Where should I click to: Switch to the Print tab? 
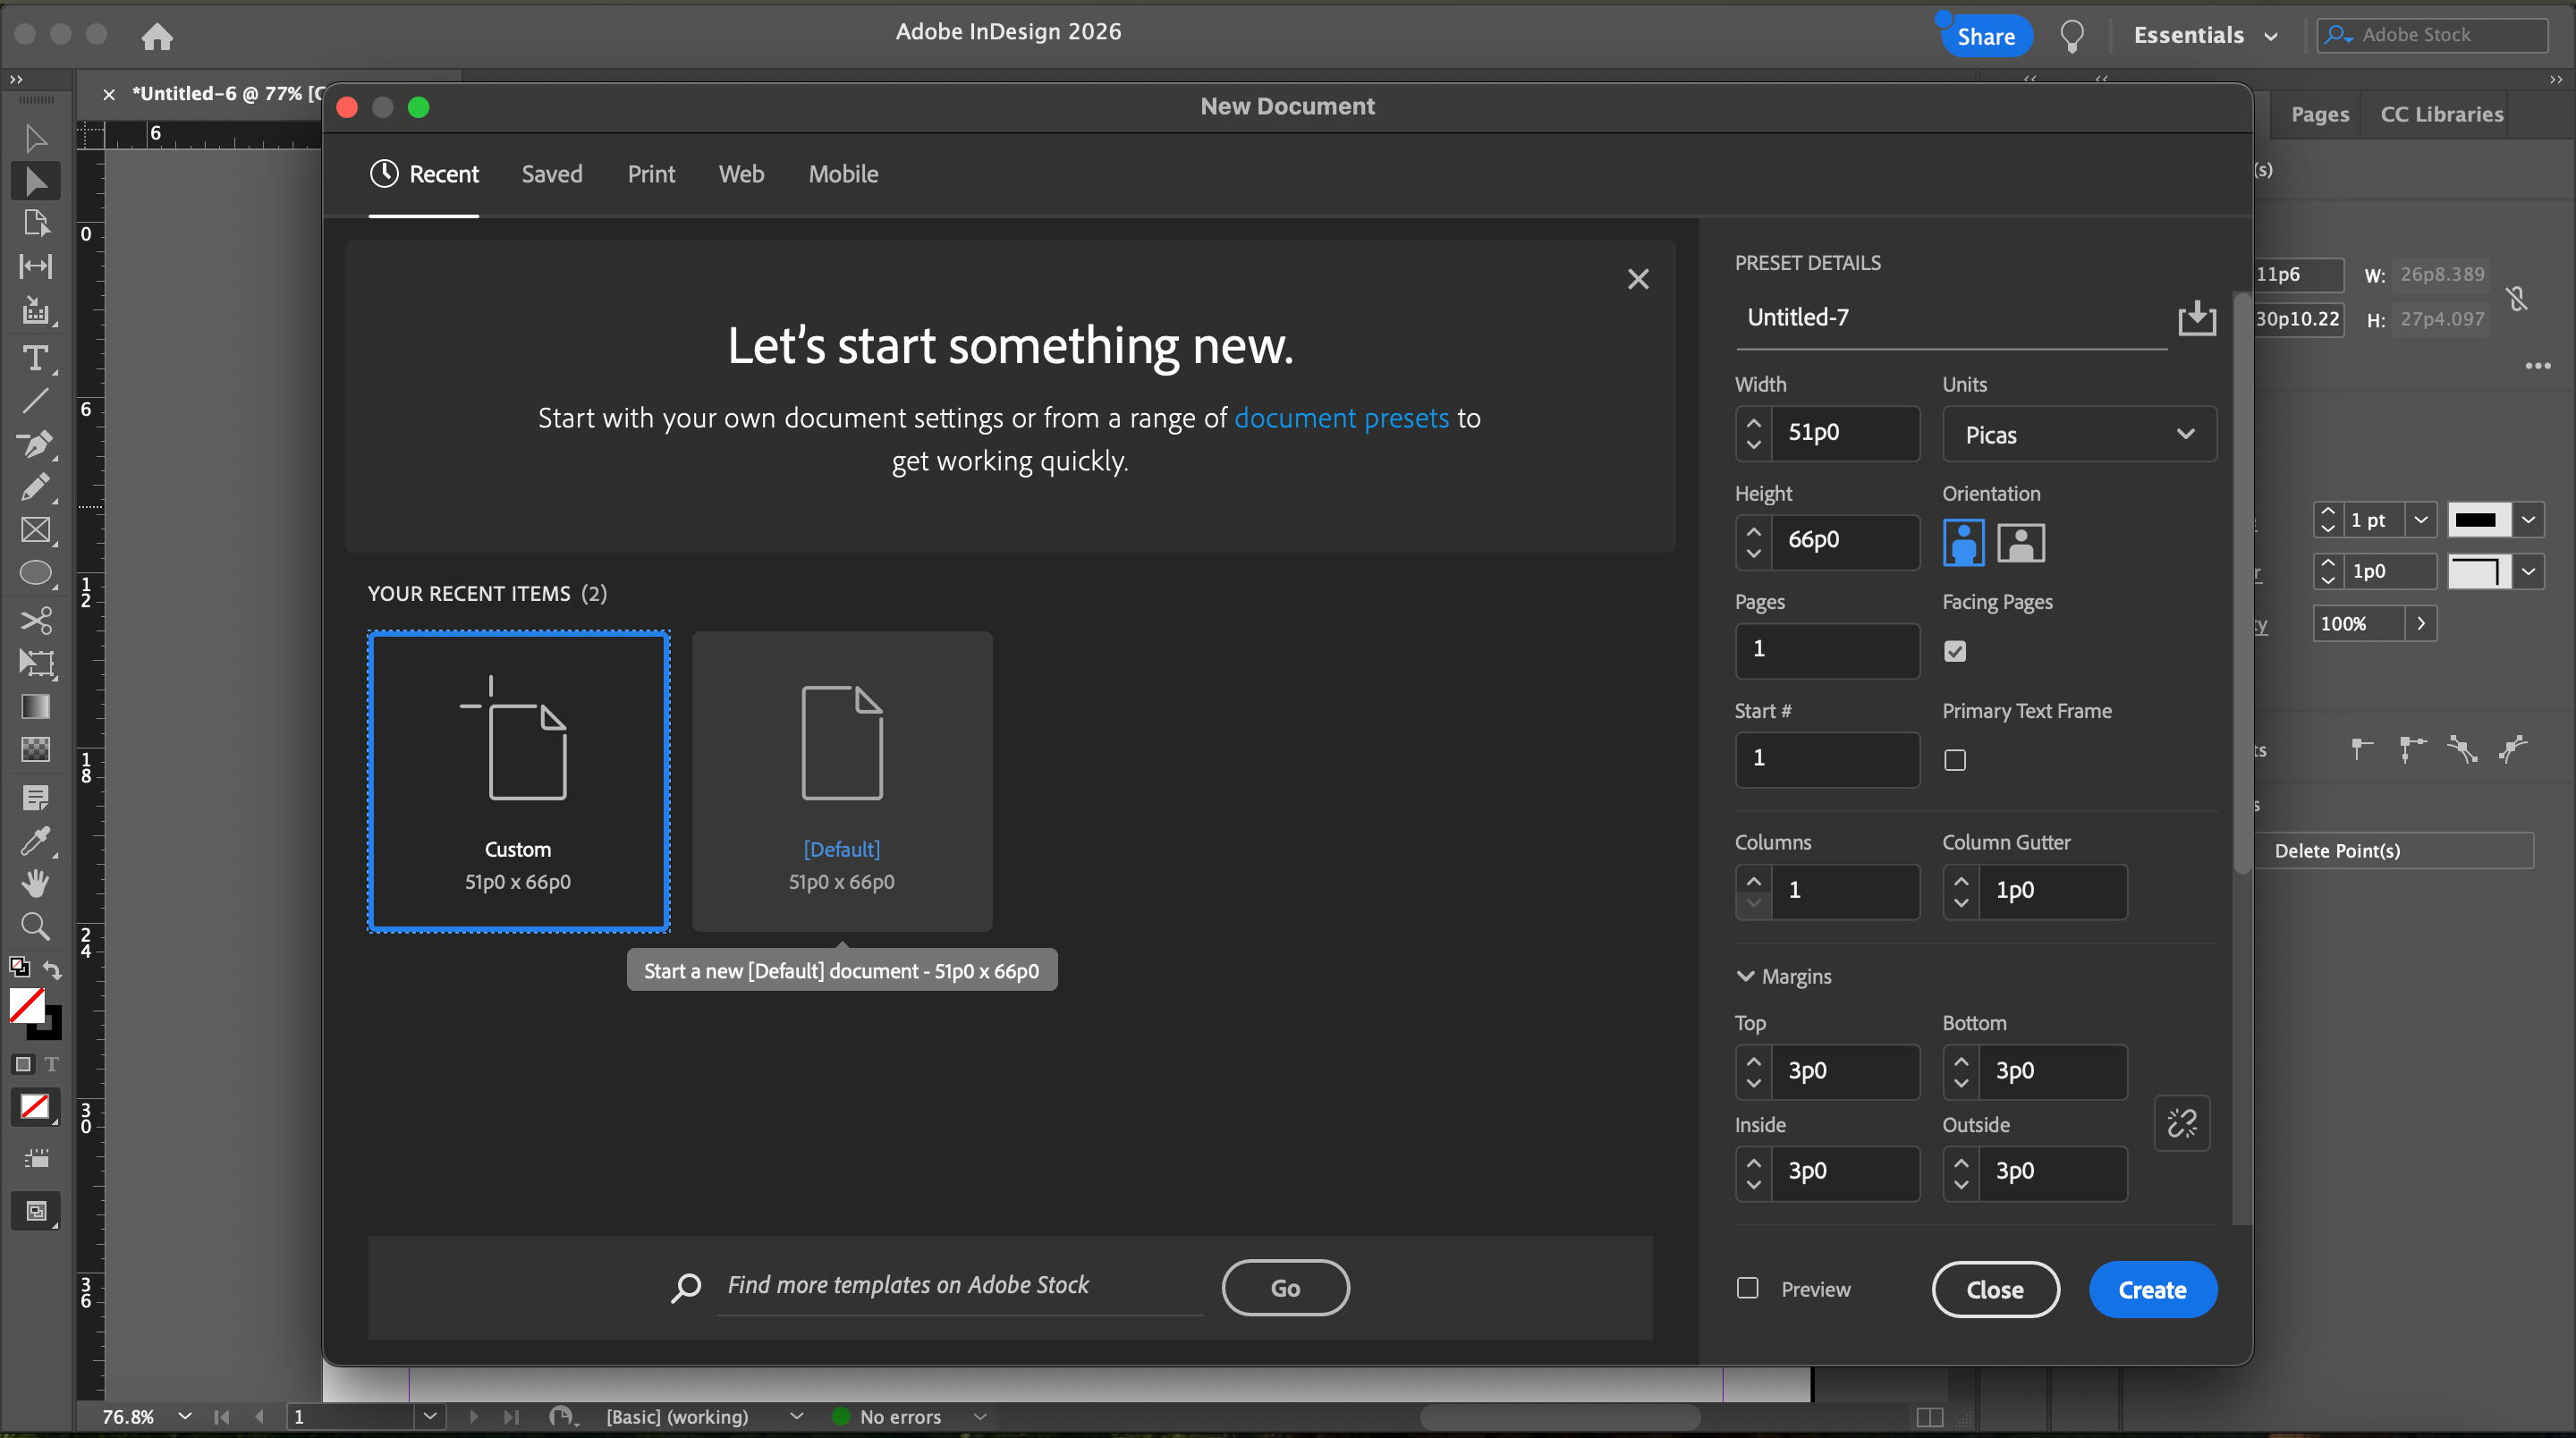point(651,174)
